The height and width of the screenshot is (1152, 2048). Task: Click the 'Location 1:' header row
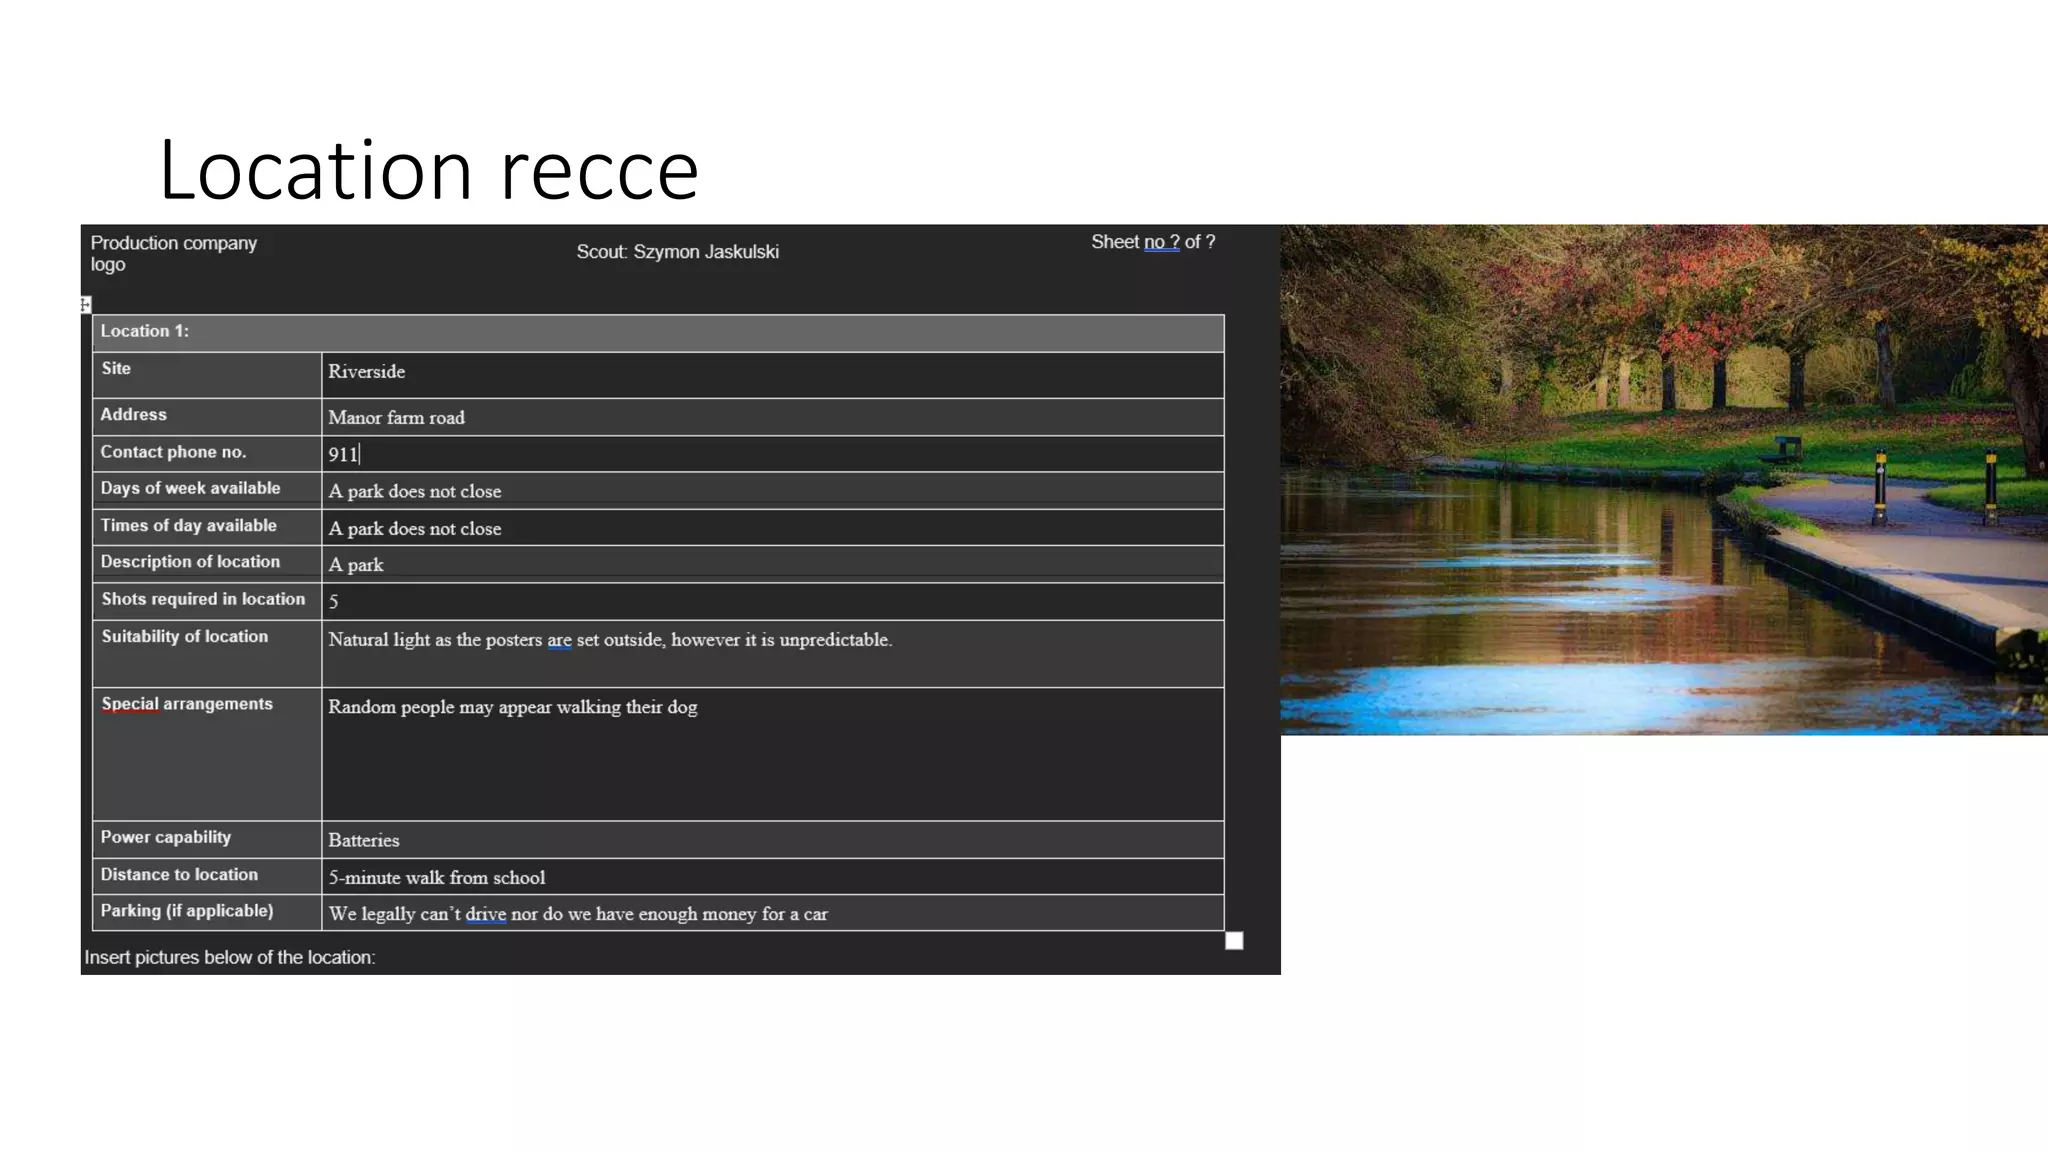[657, 332]
